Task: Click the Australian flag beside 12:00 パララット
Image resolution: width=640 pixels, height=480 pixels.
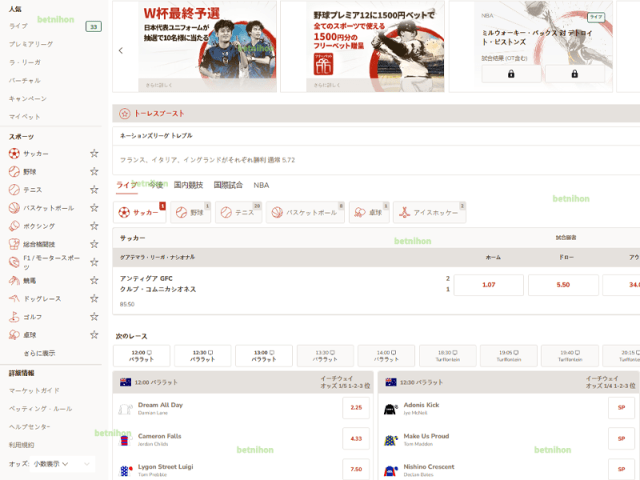Action: (125, 382)
